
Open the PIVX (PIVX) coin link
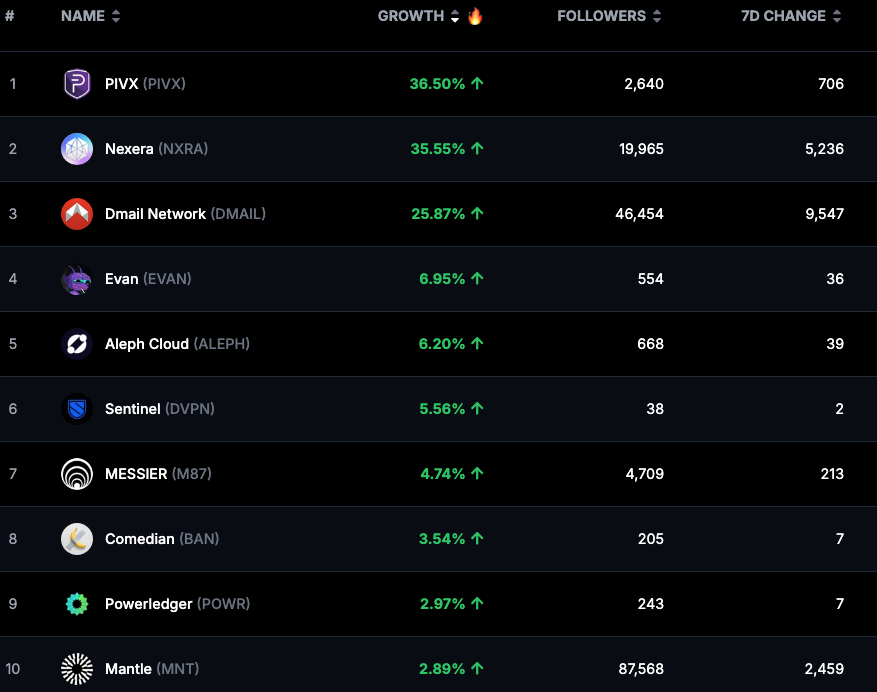[145, 84]
